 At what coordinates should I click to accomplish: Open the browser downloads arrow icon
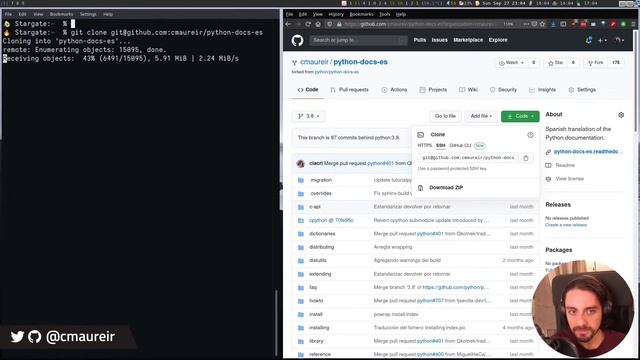pos(553,24)
